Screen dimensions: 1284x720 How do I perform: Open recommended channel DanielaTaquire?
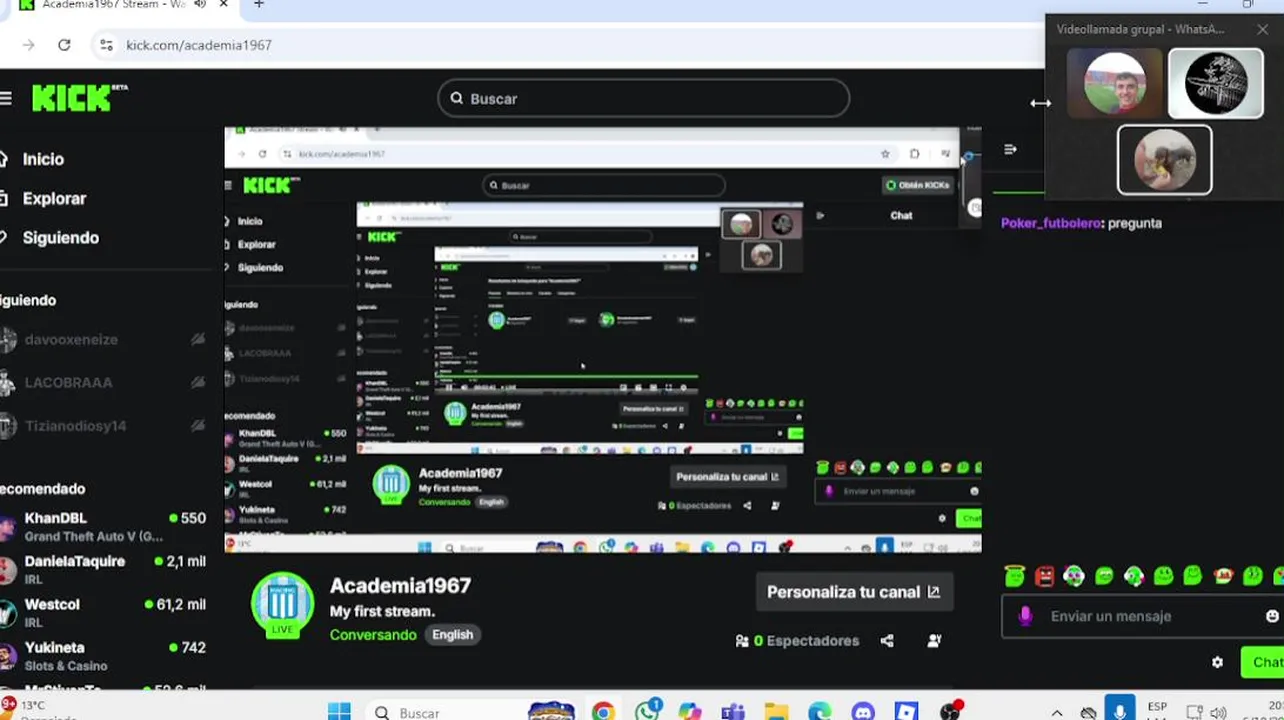[x=103, y=569]
